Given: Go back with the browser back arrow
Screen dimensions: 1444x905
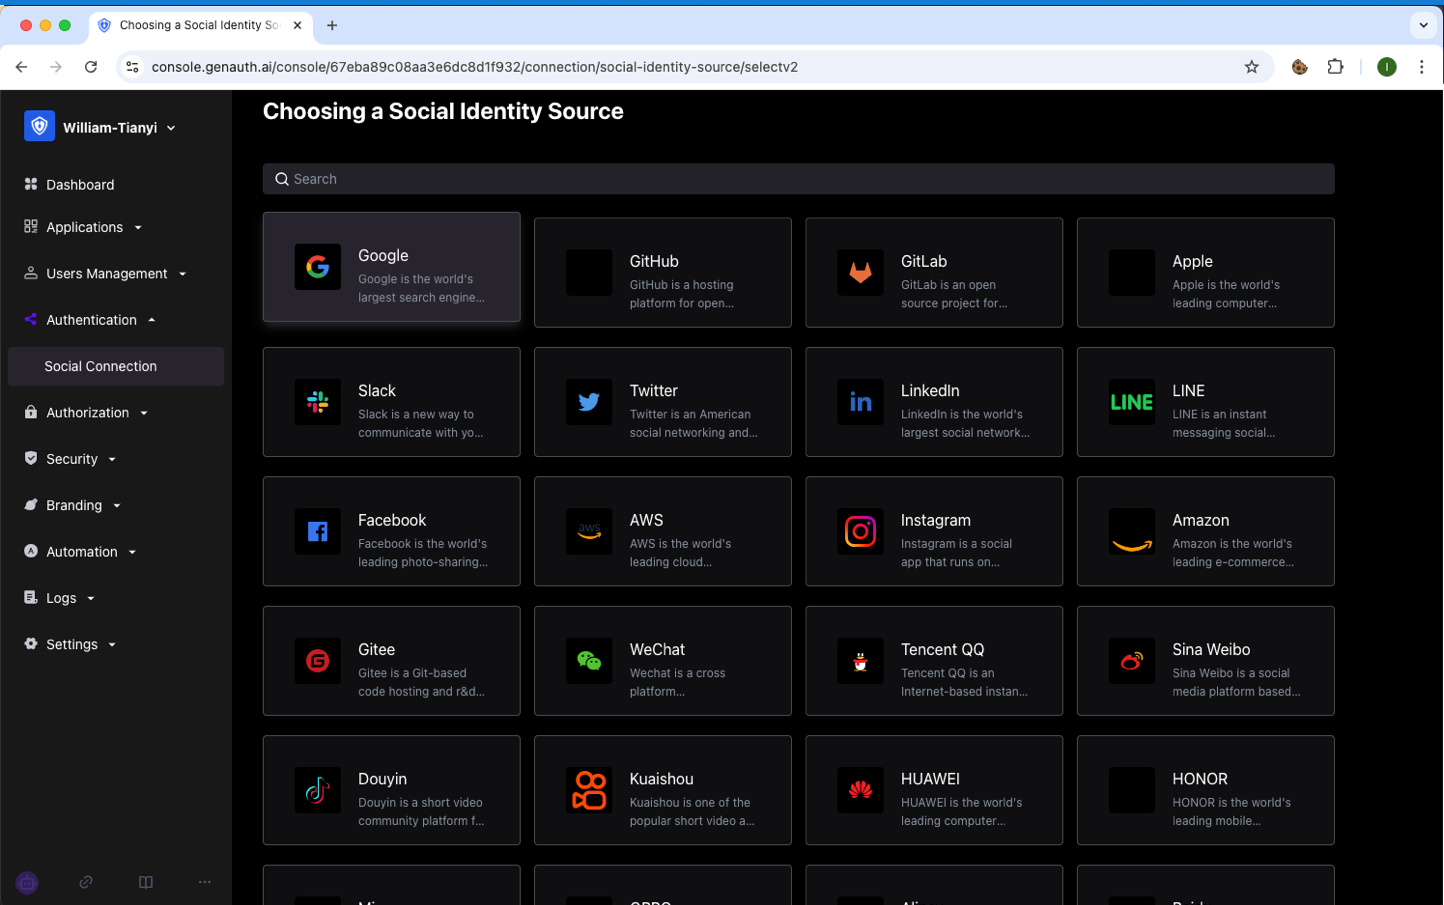Looking at the screenshot, I should click(x=21, y=67).
